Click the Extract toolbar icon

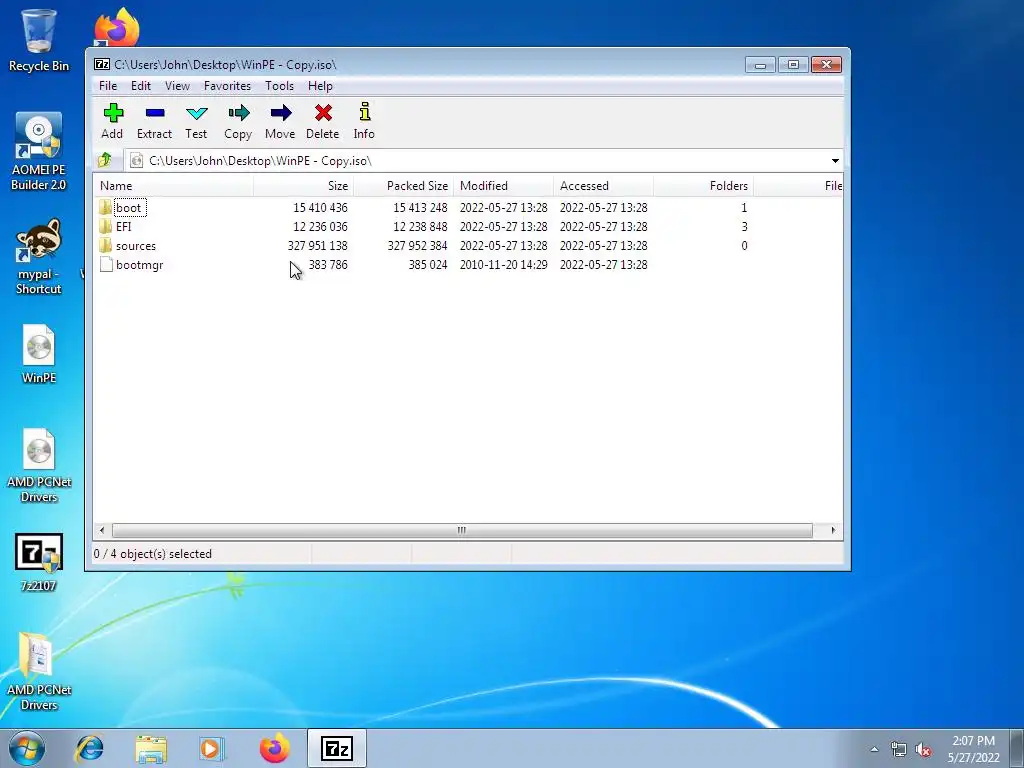point(154,113)
